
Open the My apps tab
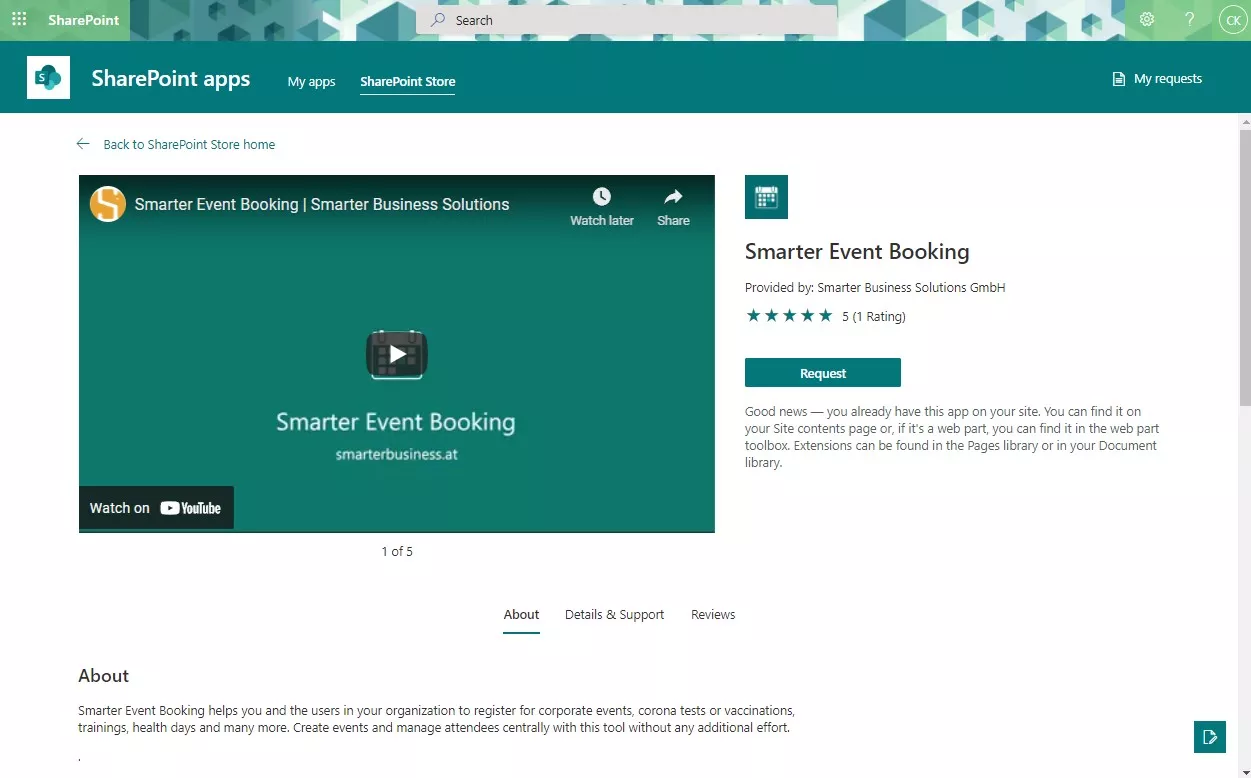point(311,82)
